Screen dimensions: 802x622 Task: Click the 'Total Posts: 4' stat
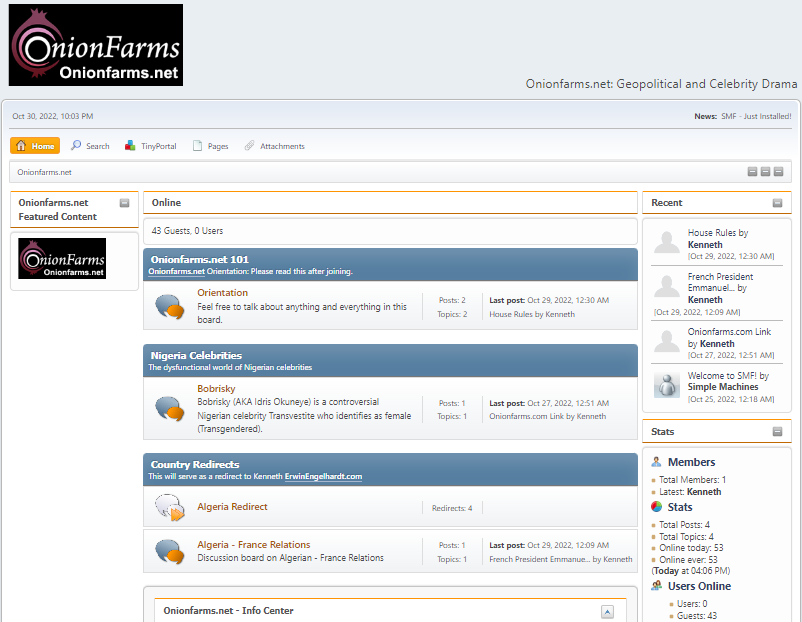[684, 525]
